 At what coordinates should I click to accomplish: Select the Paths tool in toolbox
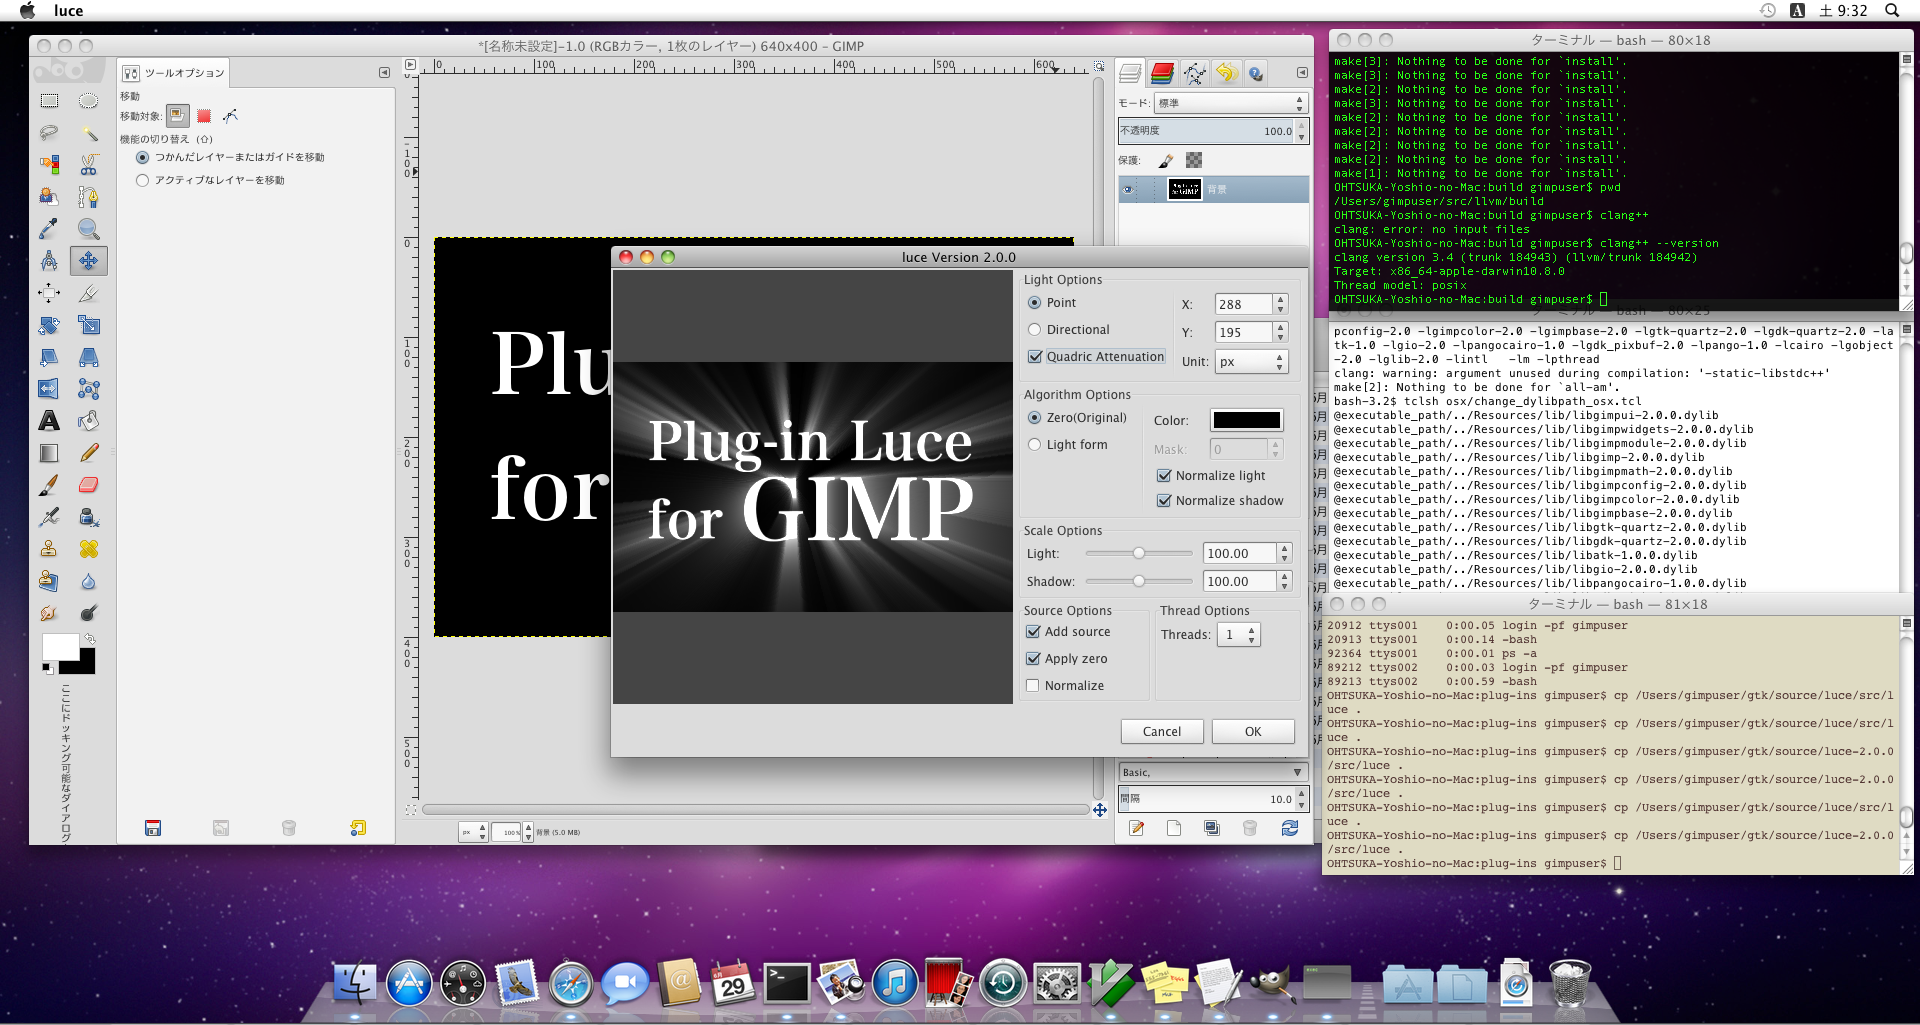(88, 197)
